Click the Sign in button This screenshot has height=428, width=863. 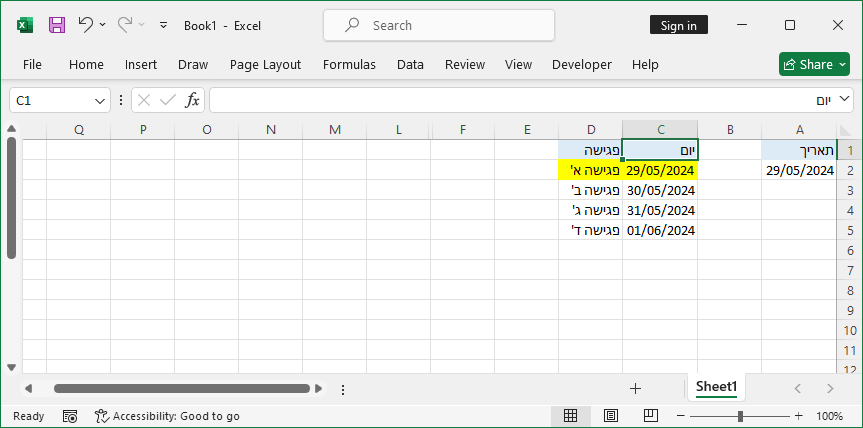tap(679, 25)
